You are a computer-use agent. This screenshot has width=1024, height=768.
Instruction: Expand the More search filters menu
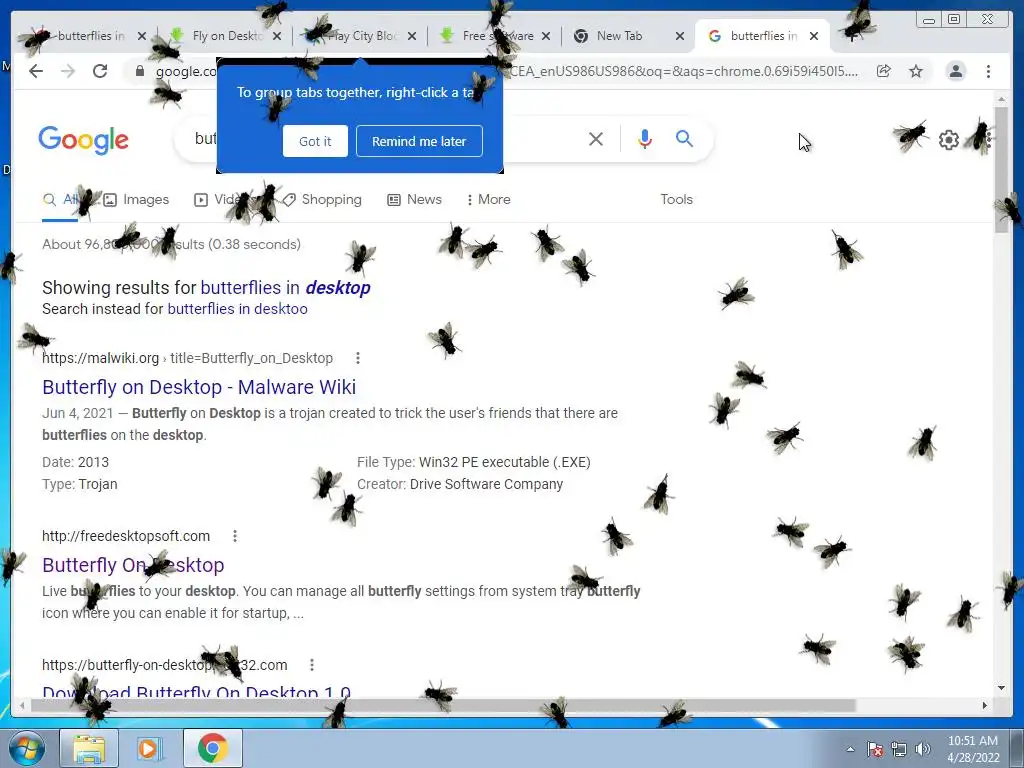click(488, 199)
